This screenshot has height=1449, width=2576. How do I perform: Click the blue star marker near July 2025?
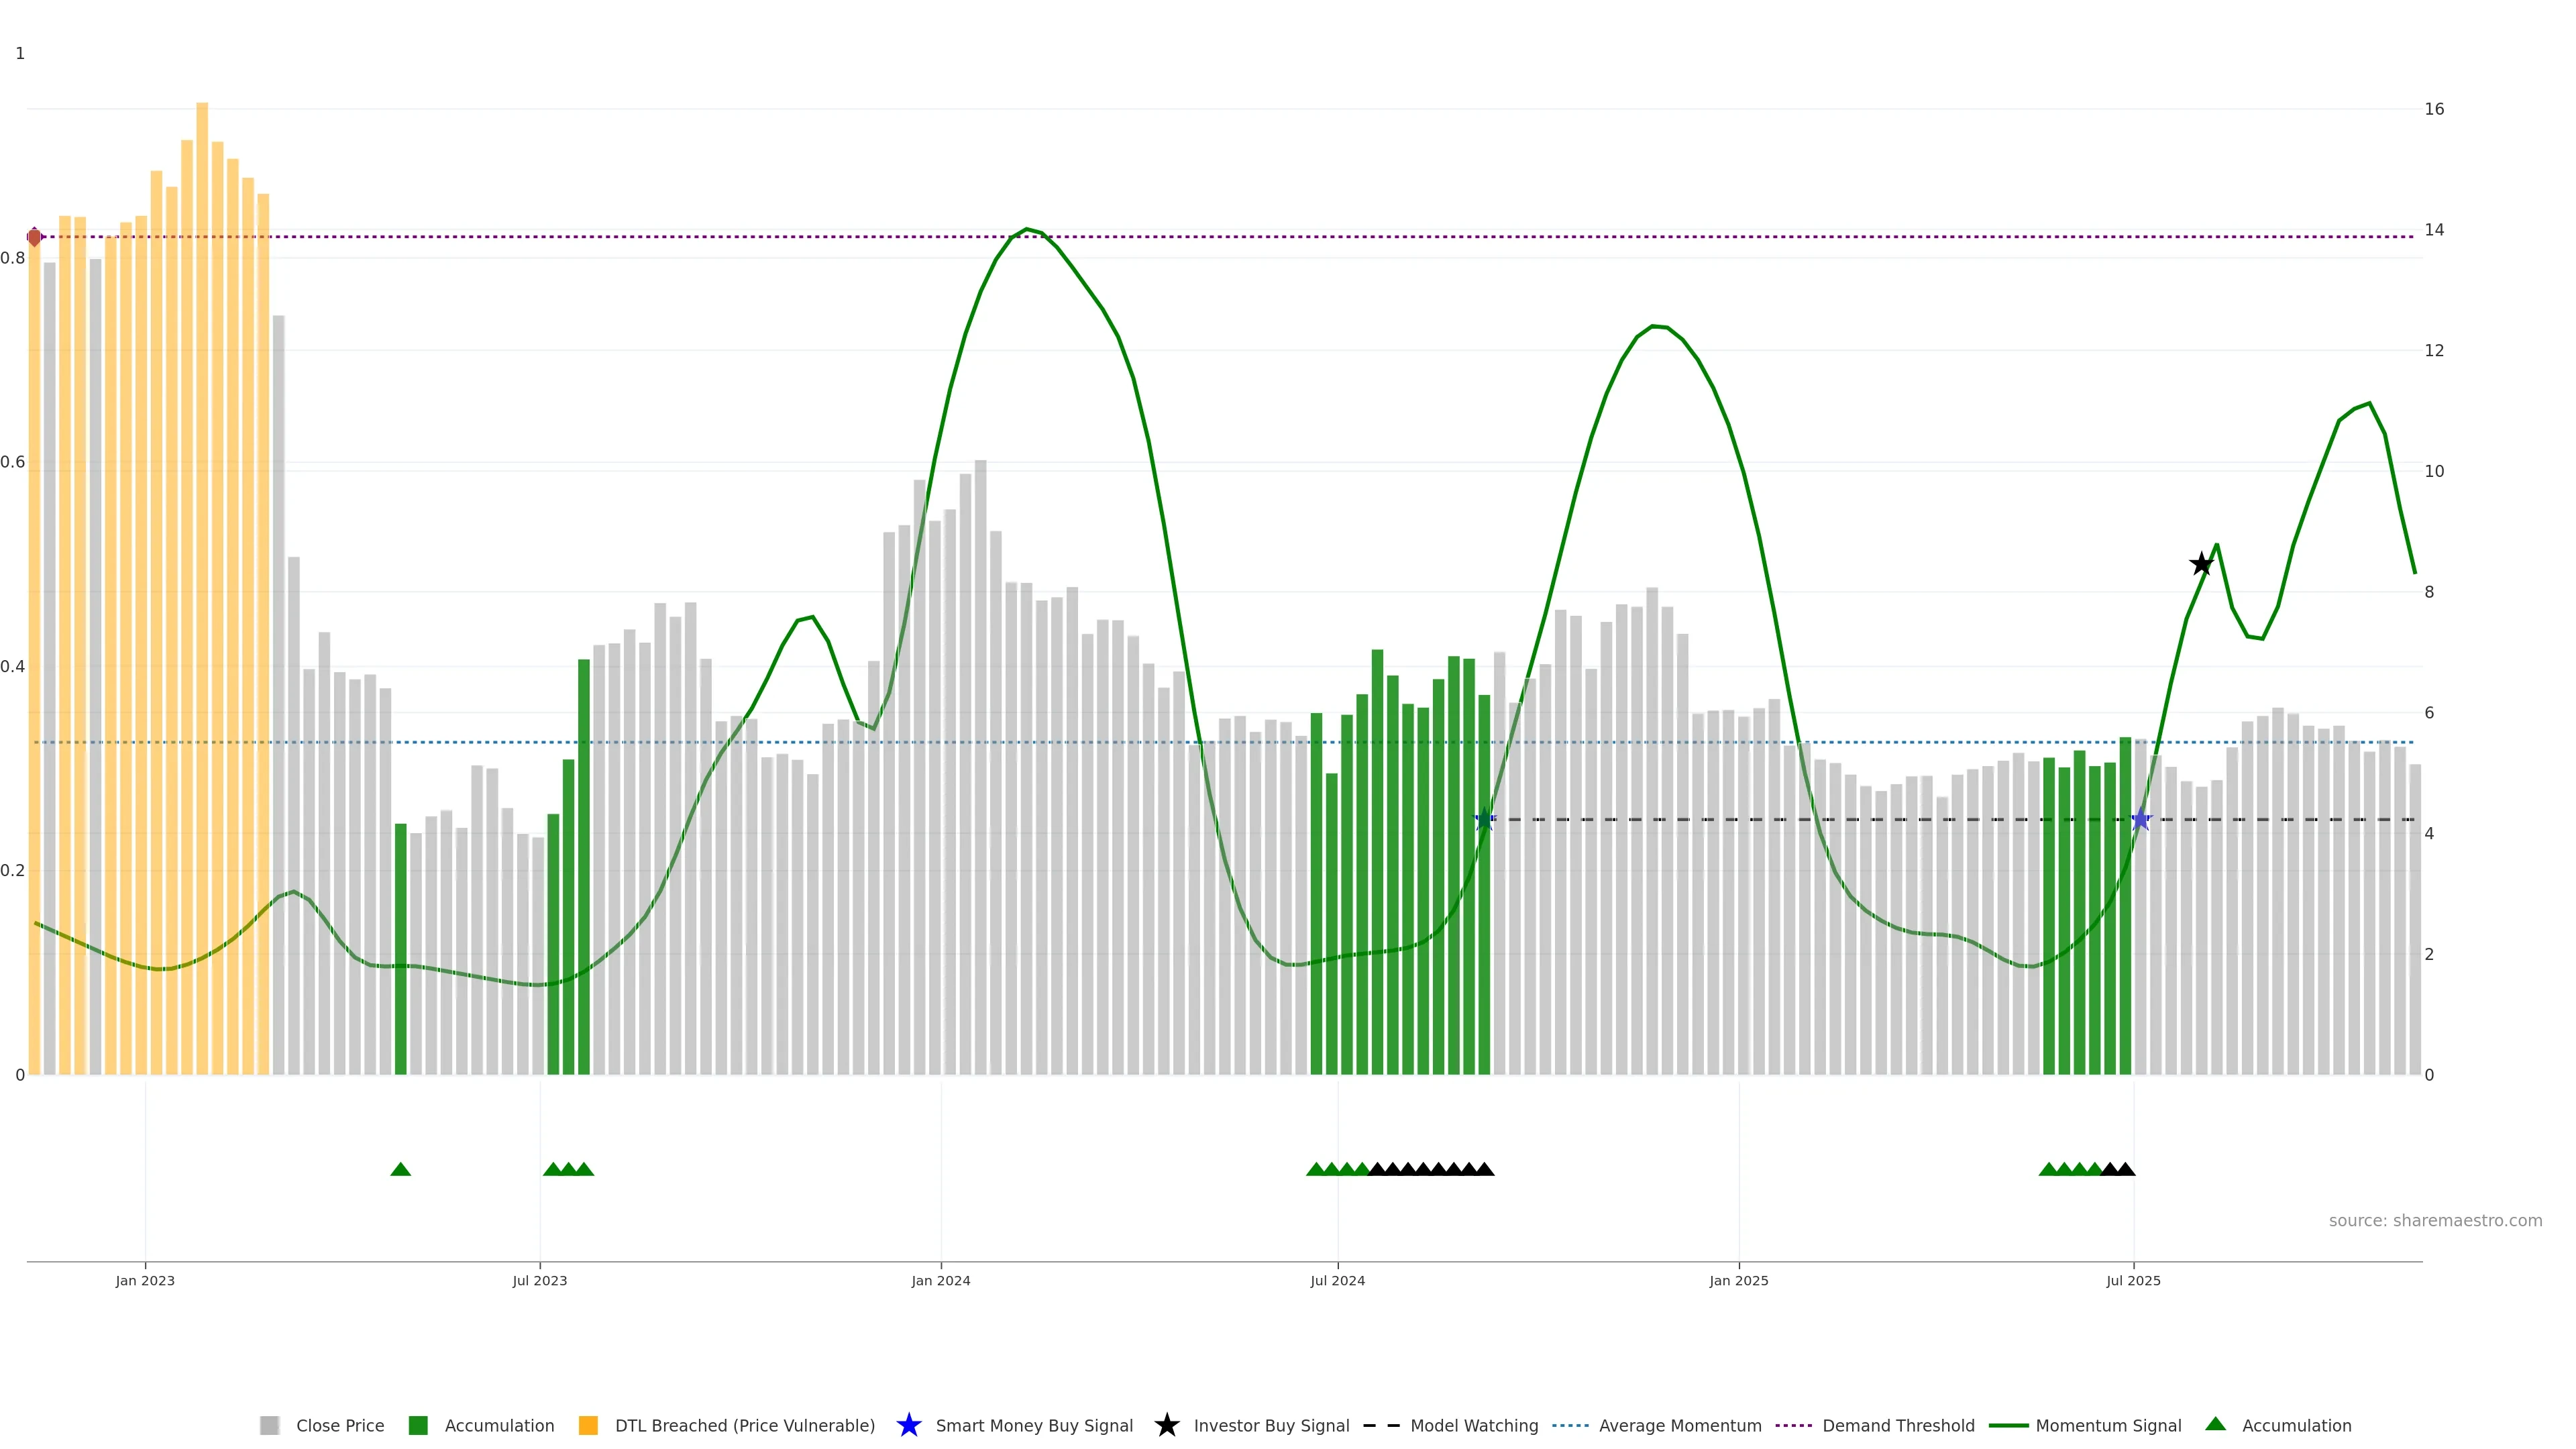pos(2140,820)
